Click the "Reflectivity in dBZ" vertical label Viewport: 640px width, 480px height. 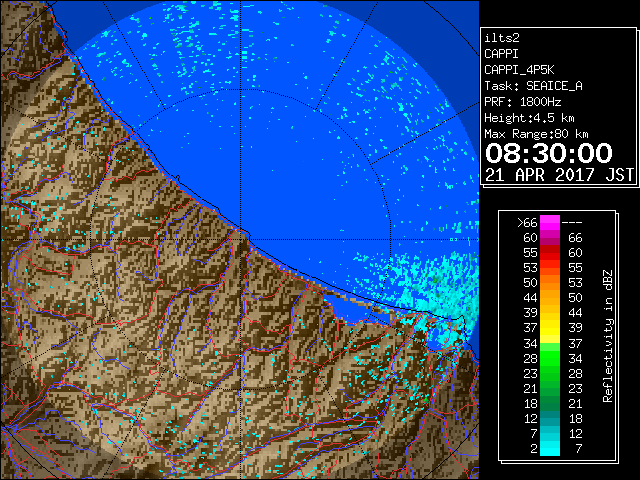607,336
